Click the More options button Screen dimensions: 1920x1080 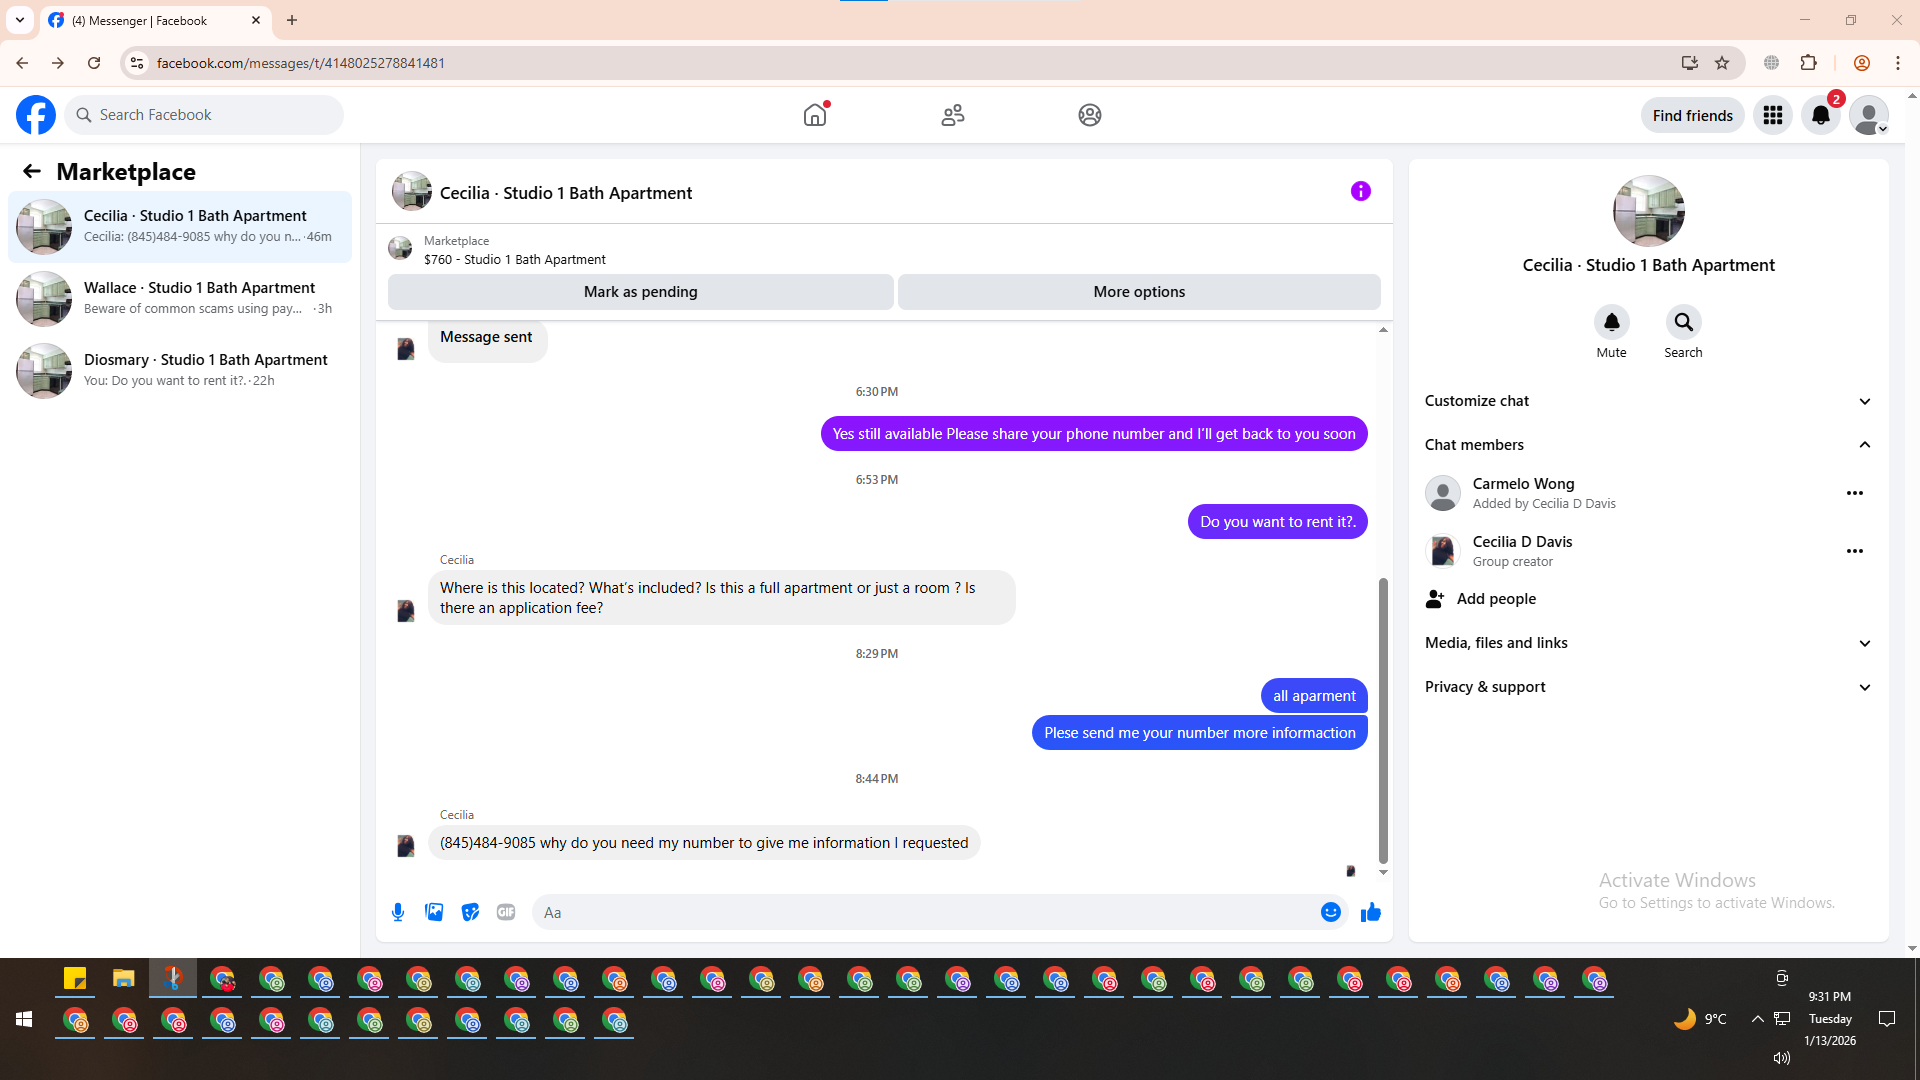1139,292
